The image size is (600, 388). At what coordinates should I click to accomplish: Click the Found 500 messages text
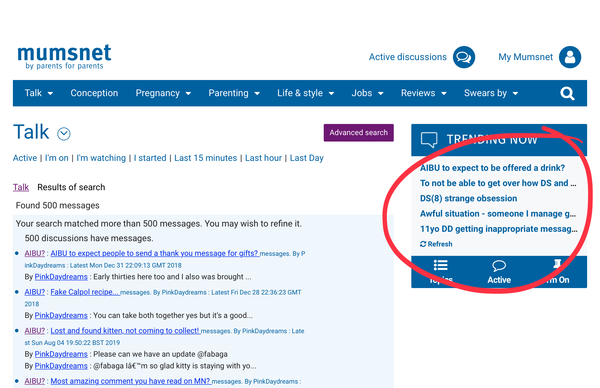tap(57, 205)
